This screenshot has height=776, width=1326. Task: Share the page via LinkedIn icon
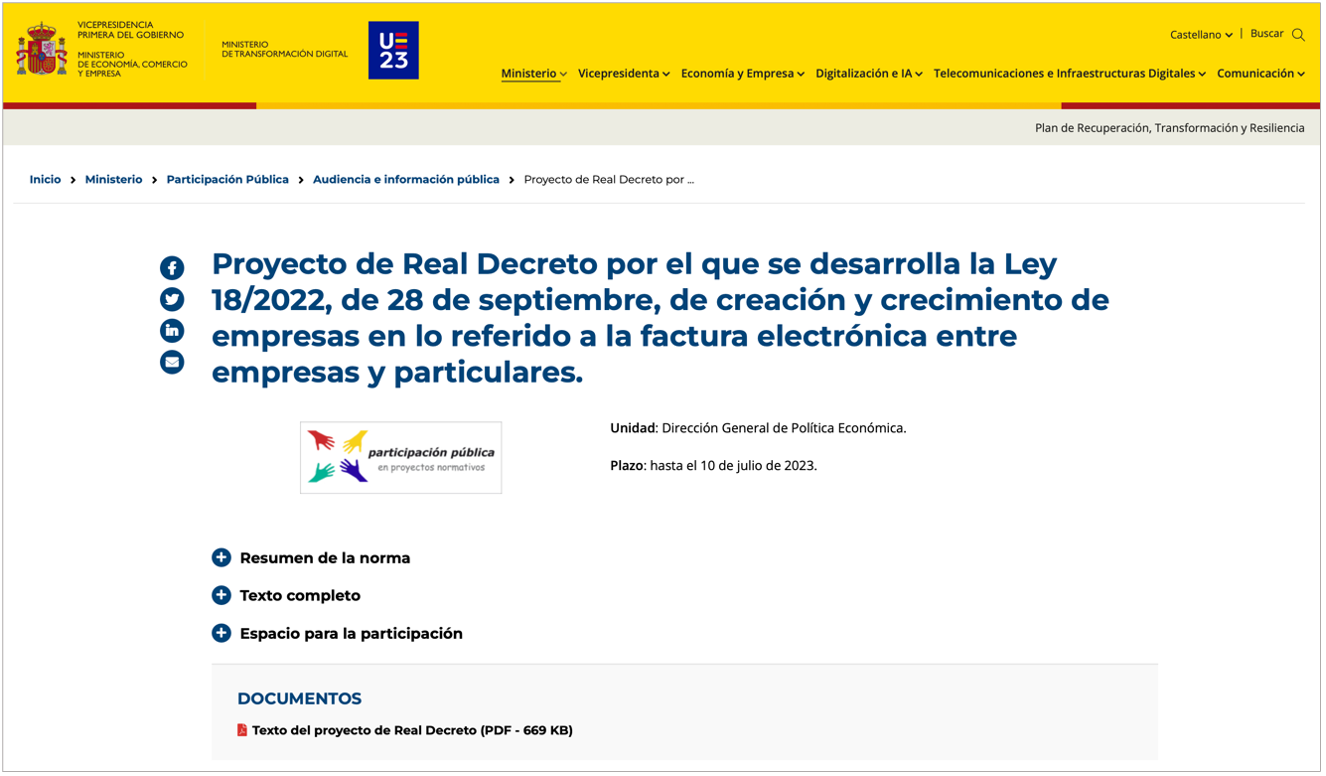click(x=172, y=330)
